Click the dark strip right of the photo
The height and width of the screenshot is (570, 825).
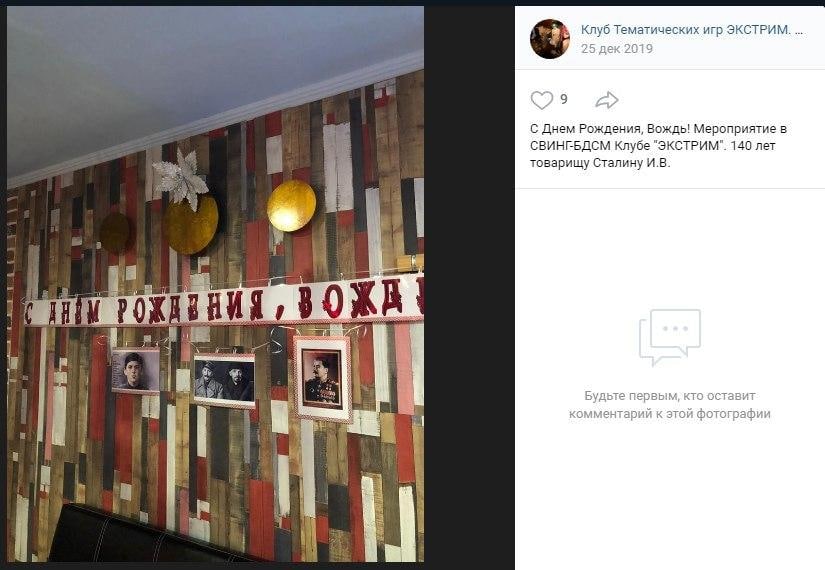[469, 285]
